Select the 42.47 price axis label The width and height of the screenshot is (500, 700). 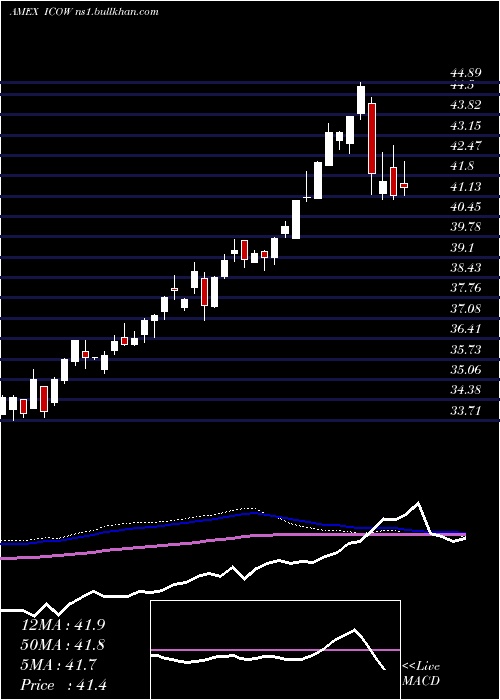point(465,146)
